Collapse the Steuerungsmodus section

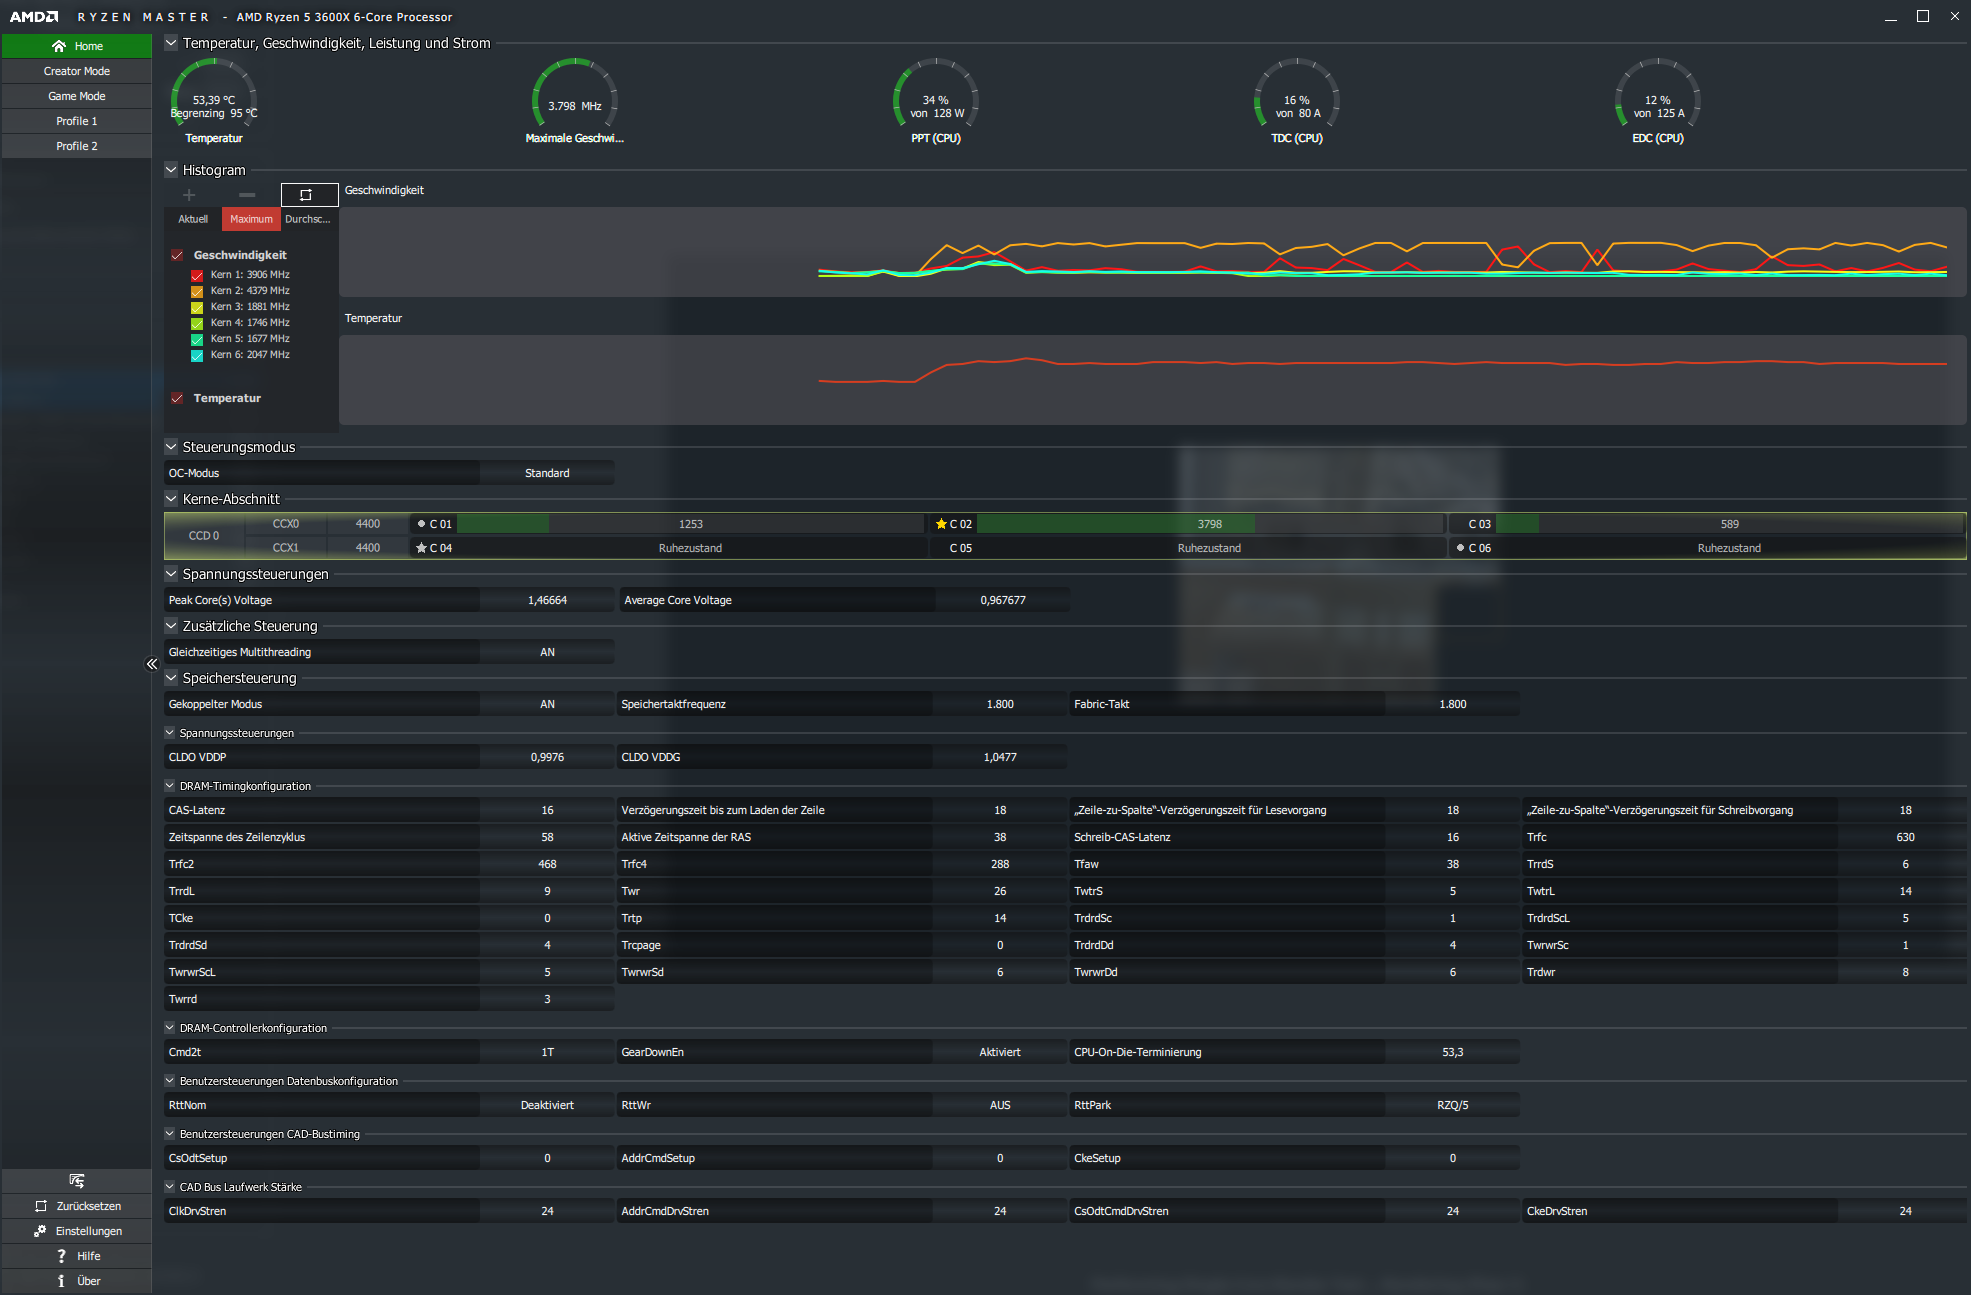[171, 447]
